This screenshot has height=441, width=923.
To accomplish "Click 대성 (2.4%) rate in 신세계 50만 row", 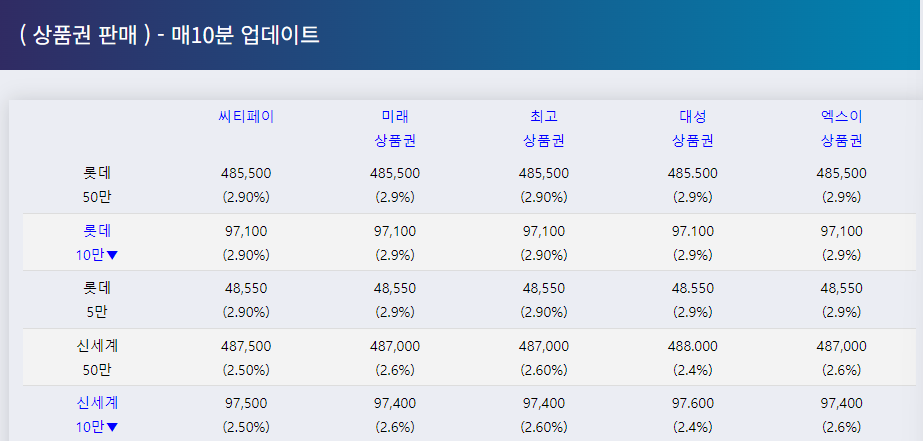I will click(x=693, y=370).
